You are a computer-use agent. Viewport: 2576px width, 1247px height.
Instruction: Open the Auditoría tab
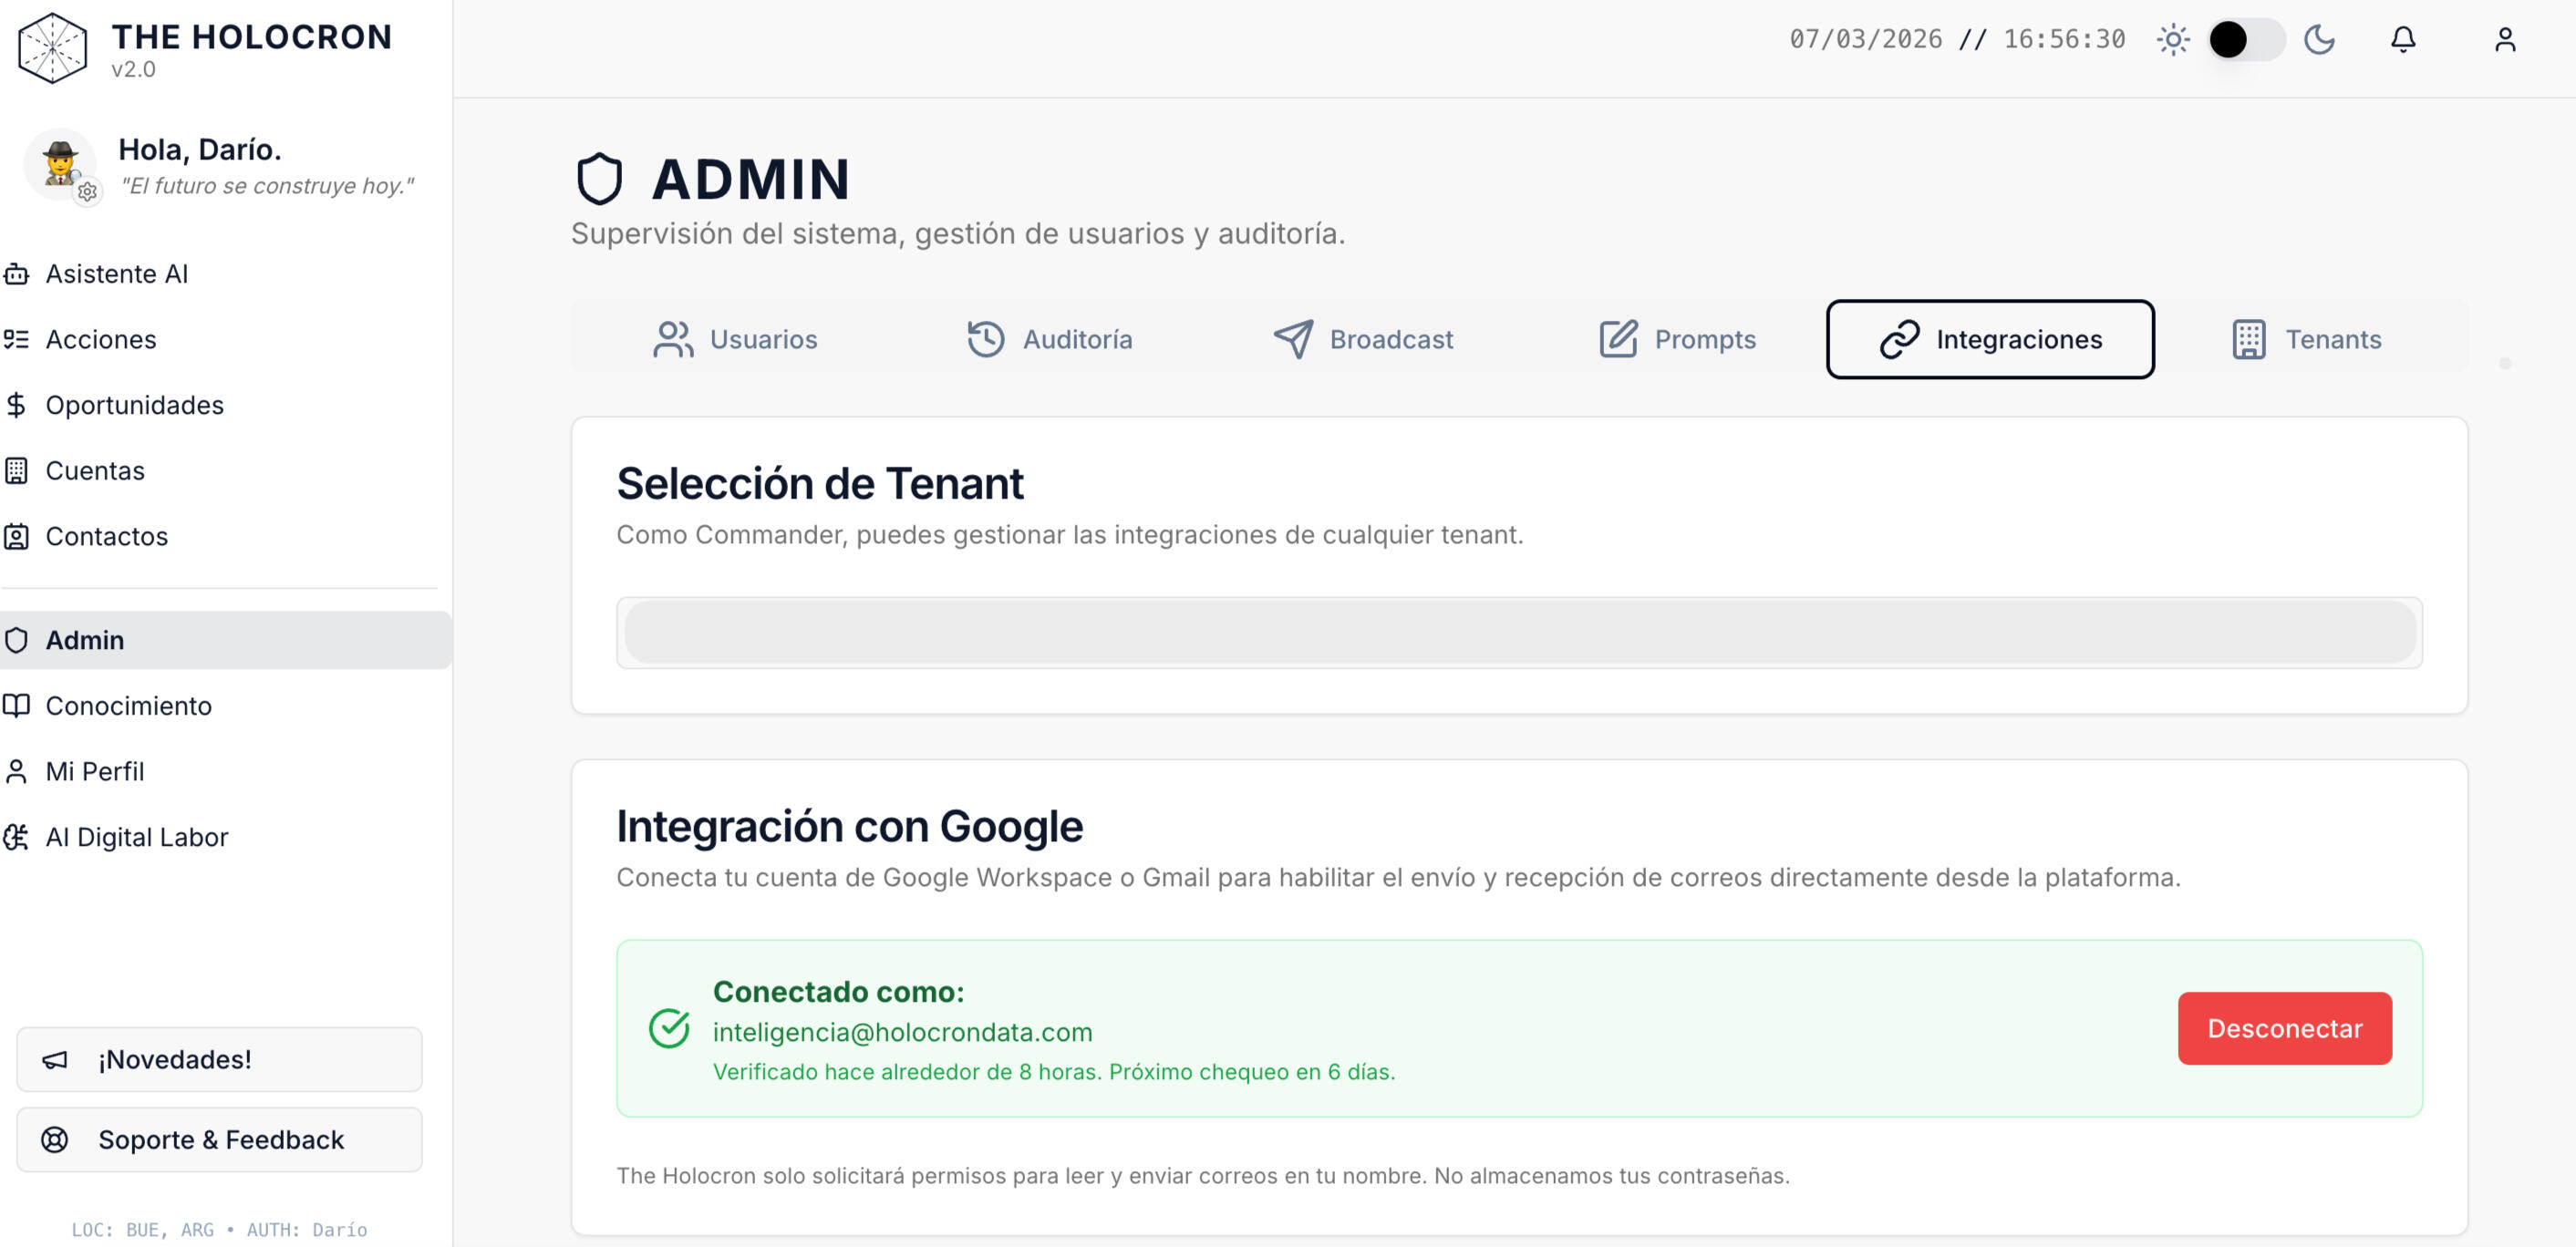pos(1049,339)
